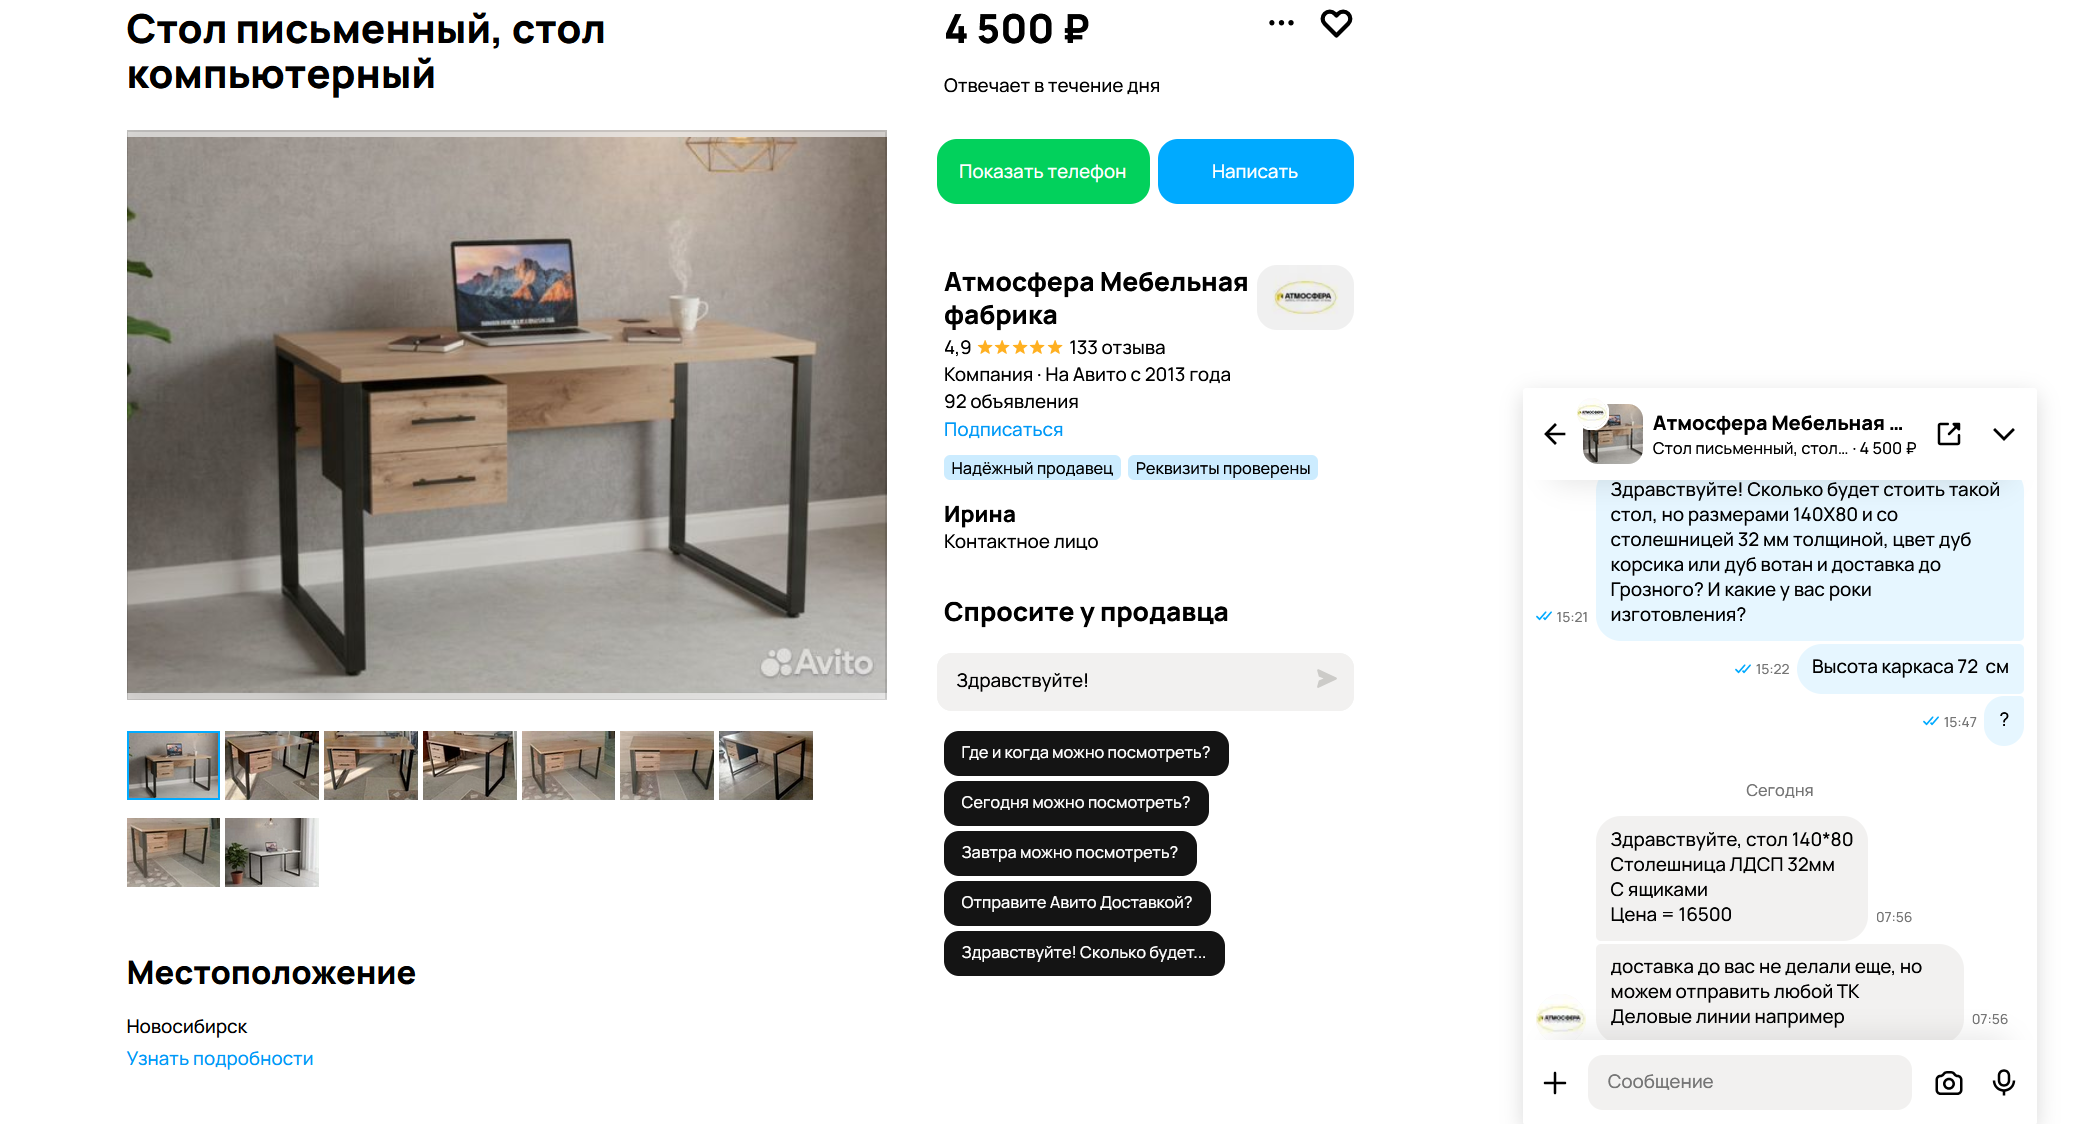The height and width of the screenshot is (1124, 2089).
Task: Collapse the chat panel with chevron
Action: point(2003,434)
